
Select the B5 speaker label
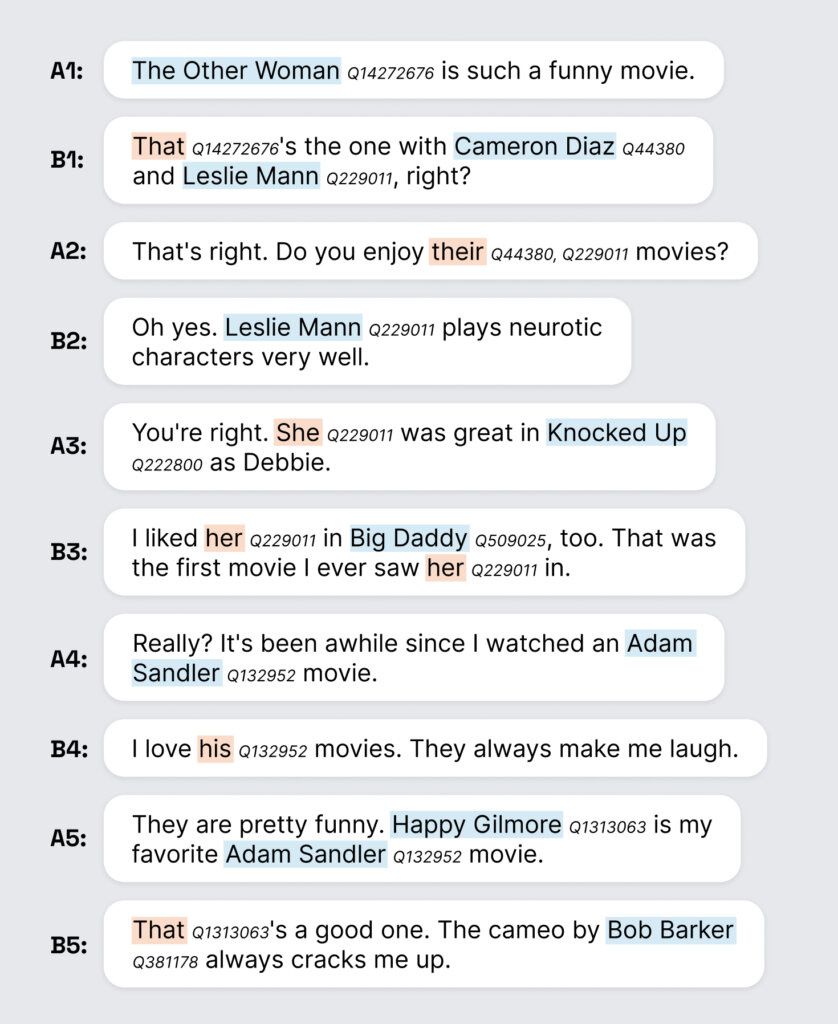[68, 945]
